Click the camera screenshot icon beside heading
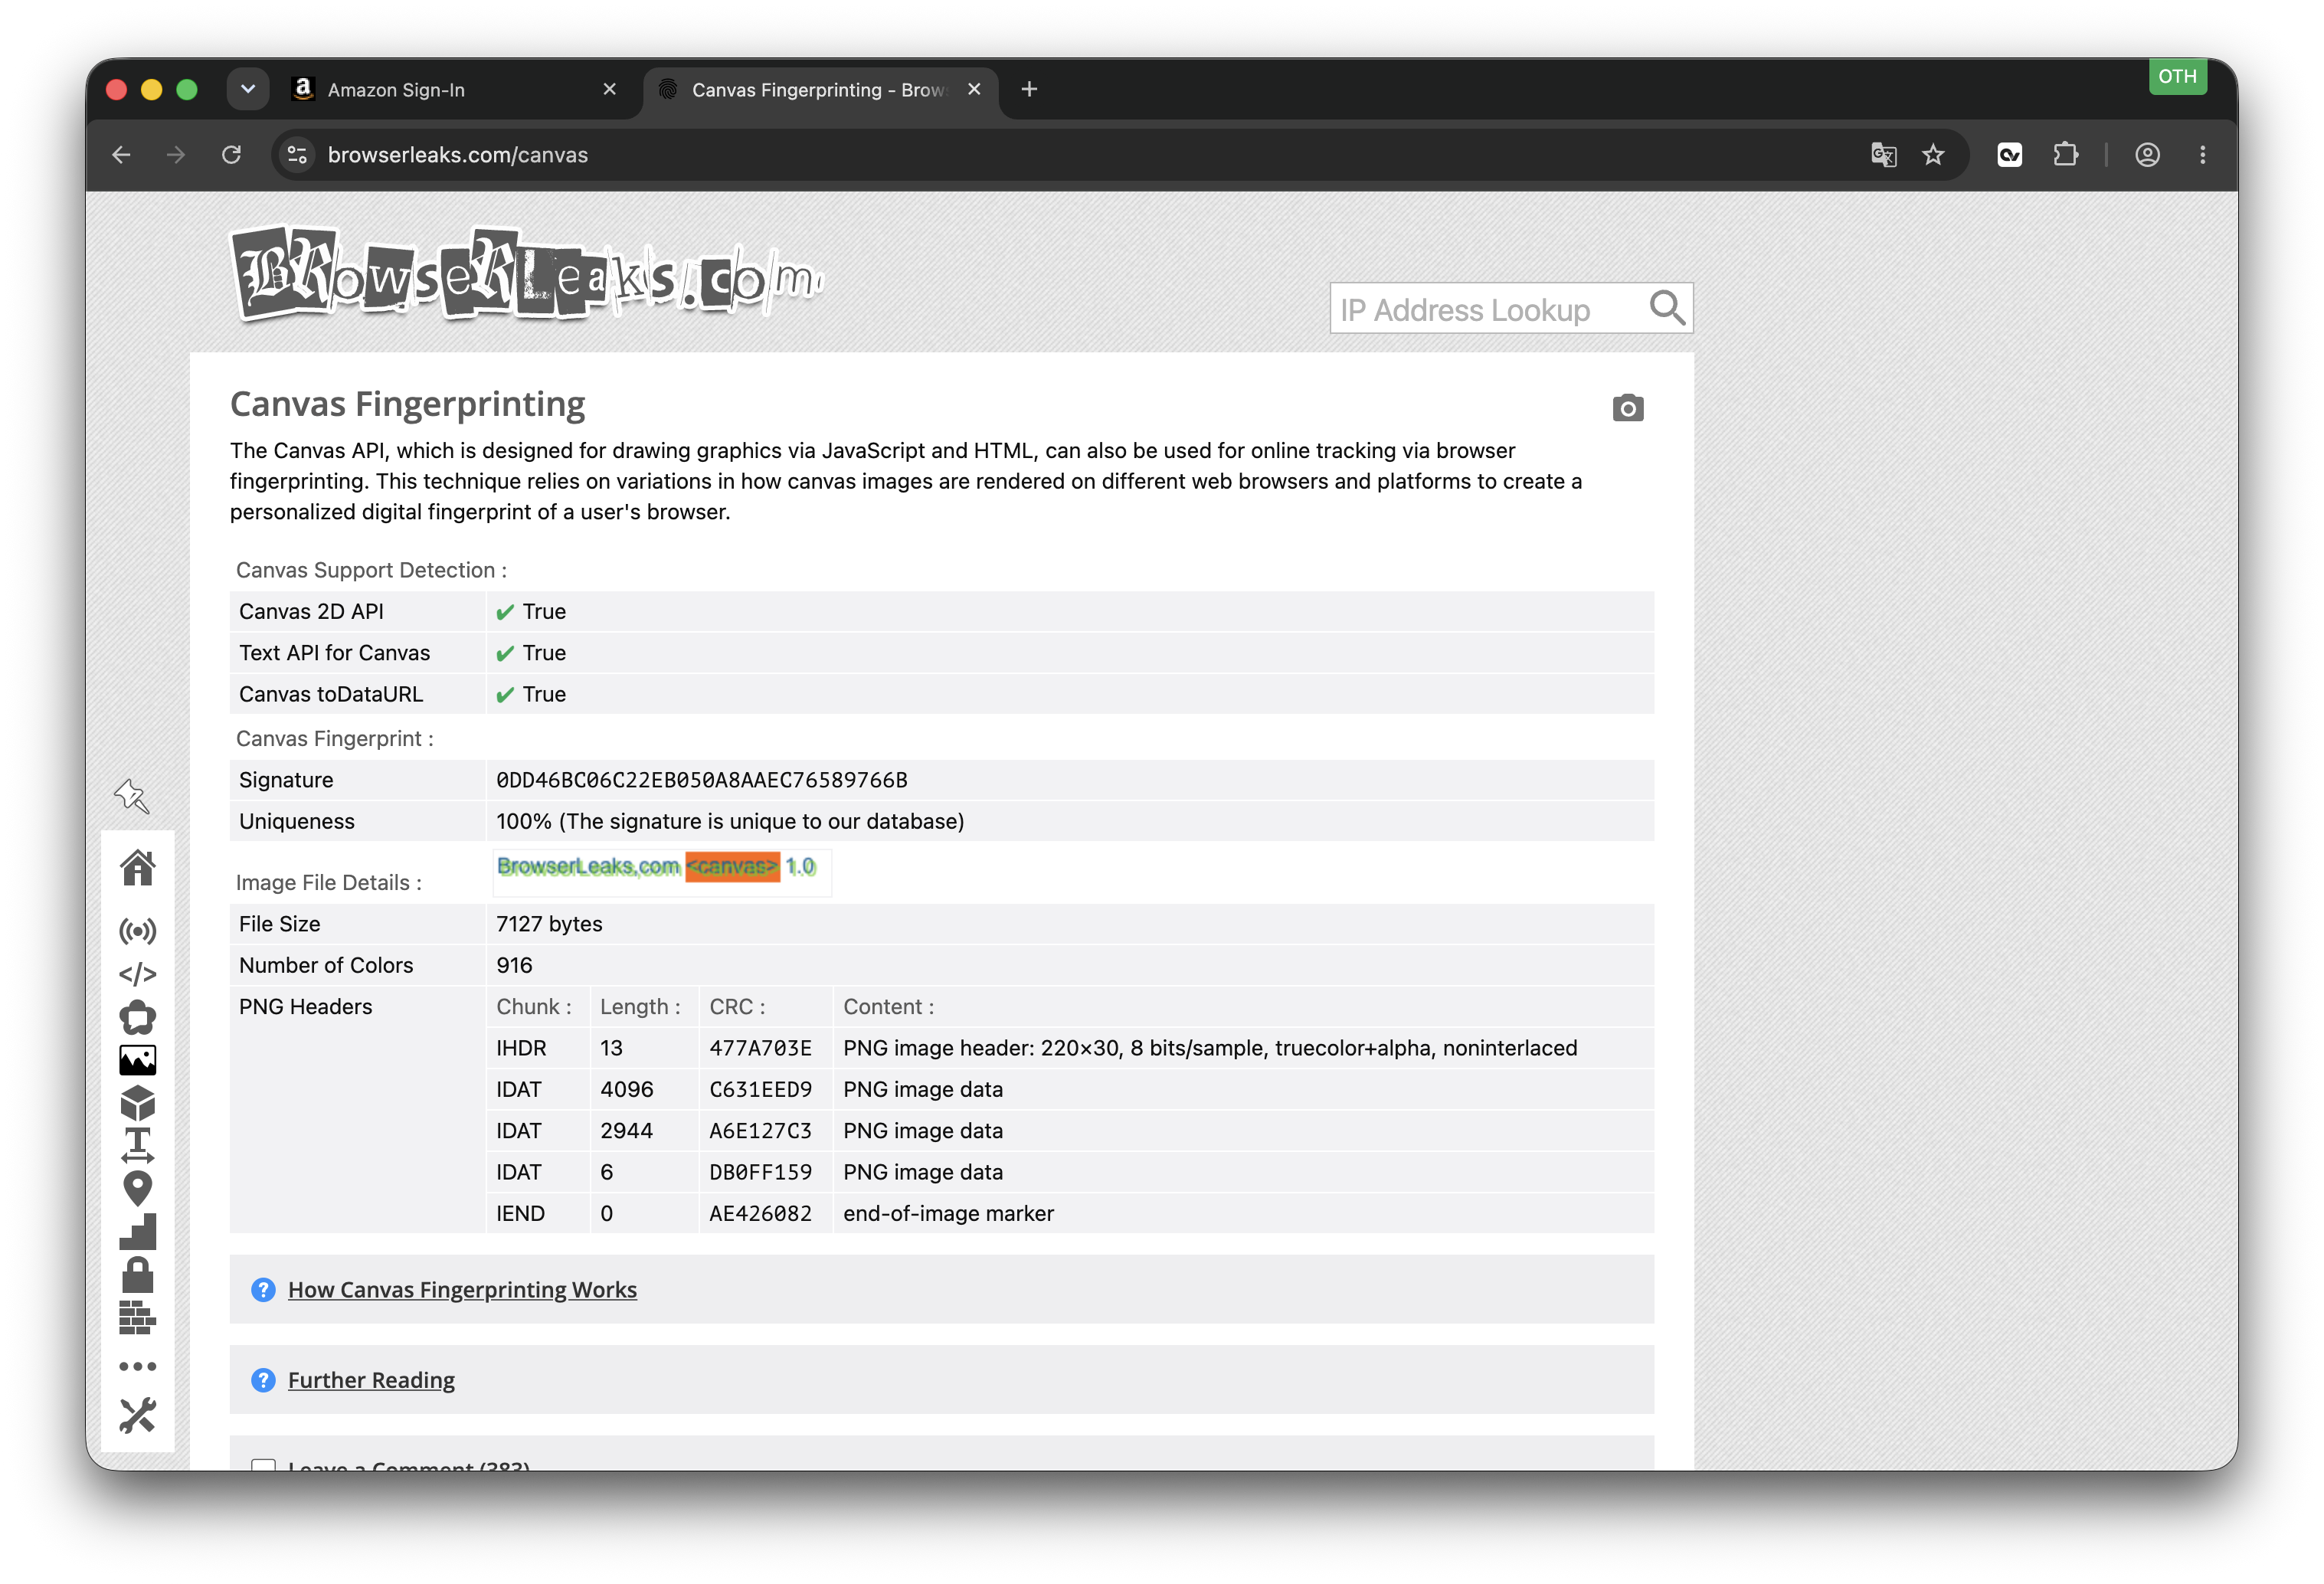This screenshot has width=2324, height=1584. (1628, 408)
